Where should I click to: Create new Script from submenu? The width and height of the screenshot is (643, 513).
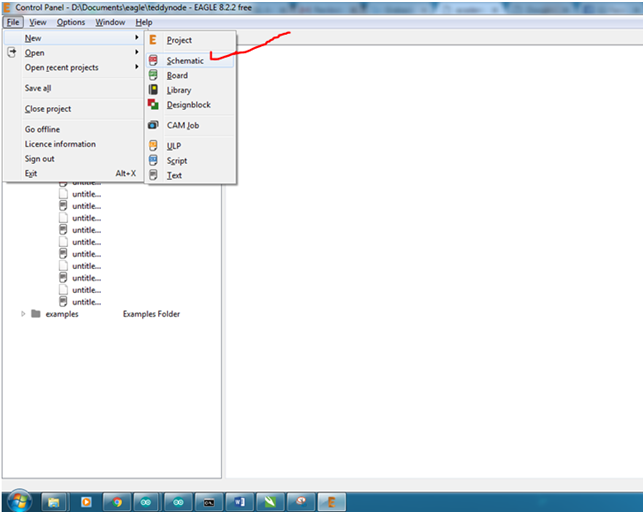tap(191, 161)
